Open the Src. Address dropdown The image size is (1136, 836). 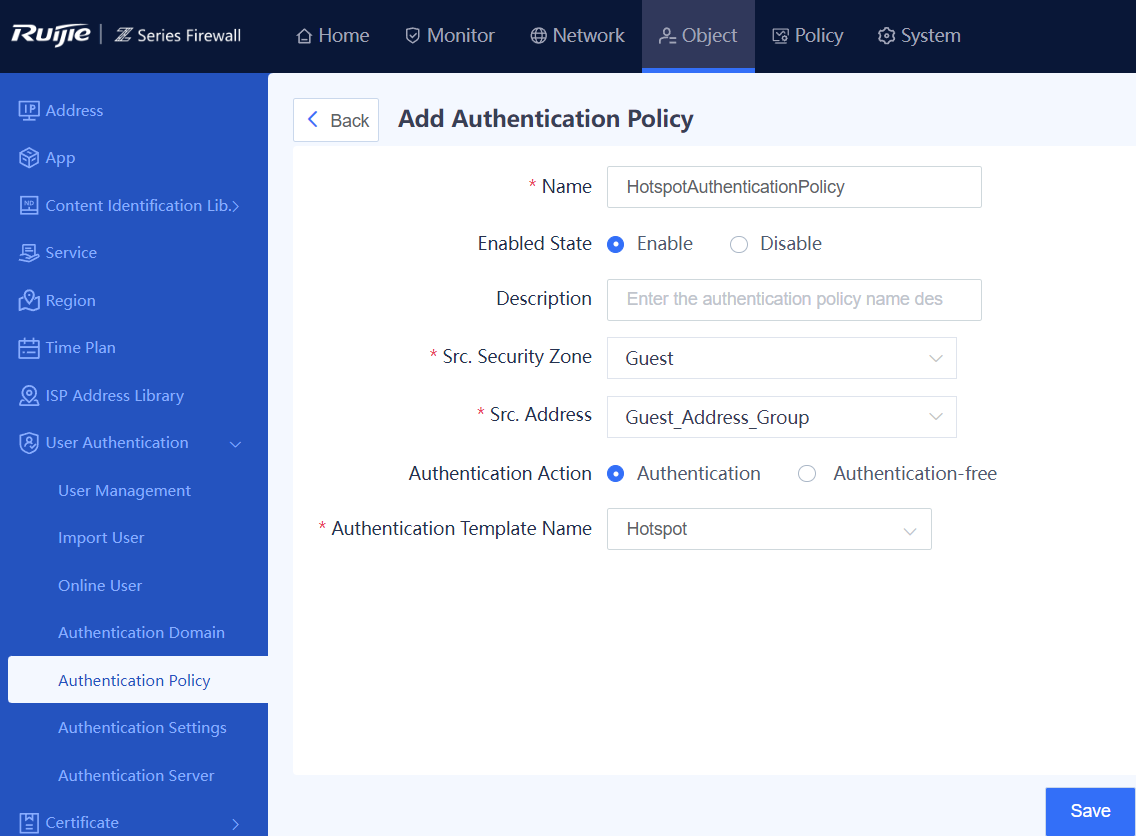(782, 417)
